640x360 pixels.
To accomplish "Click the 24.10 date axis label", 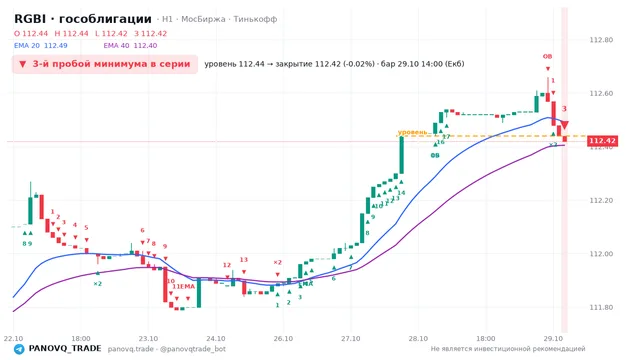I will click(x=216, y=339).
